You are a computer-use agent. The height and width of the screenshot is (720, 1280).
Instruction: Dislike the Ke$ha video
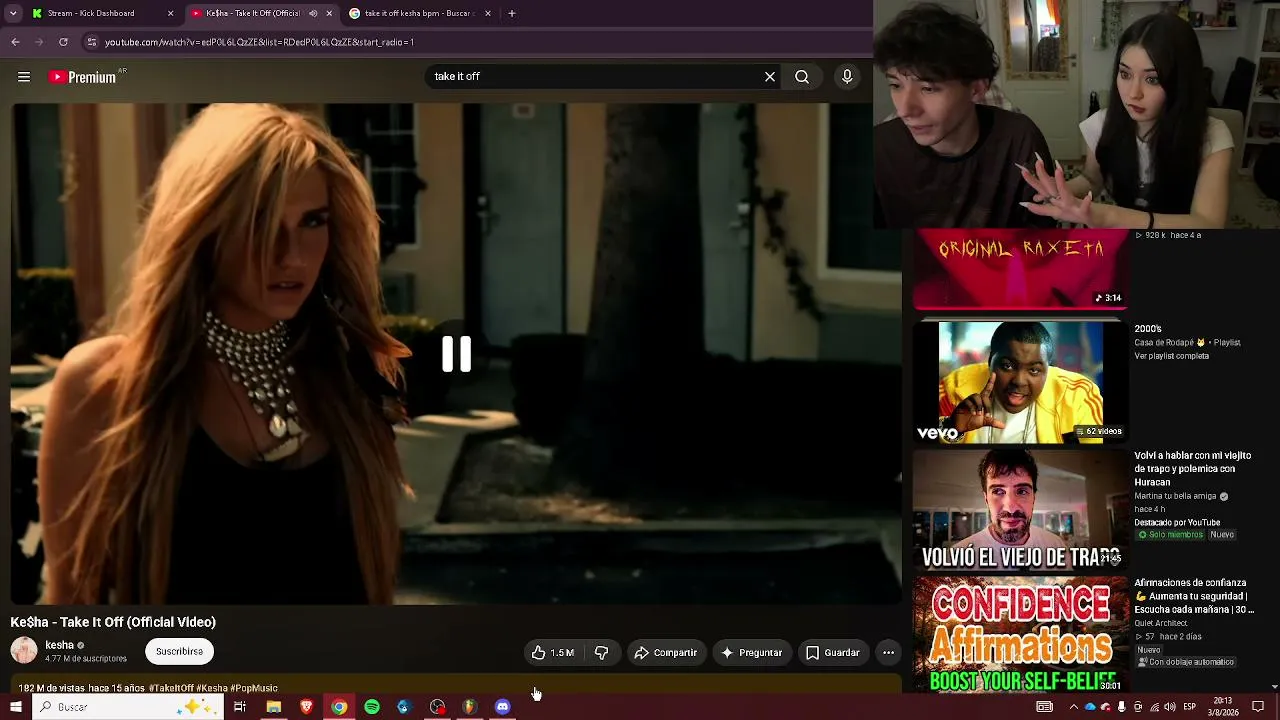(x=601, y=653)
